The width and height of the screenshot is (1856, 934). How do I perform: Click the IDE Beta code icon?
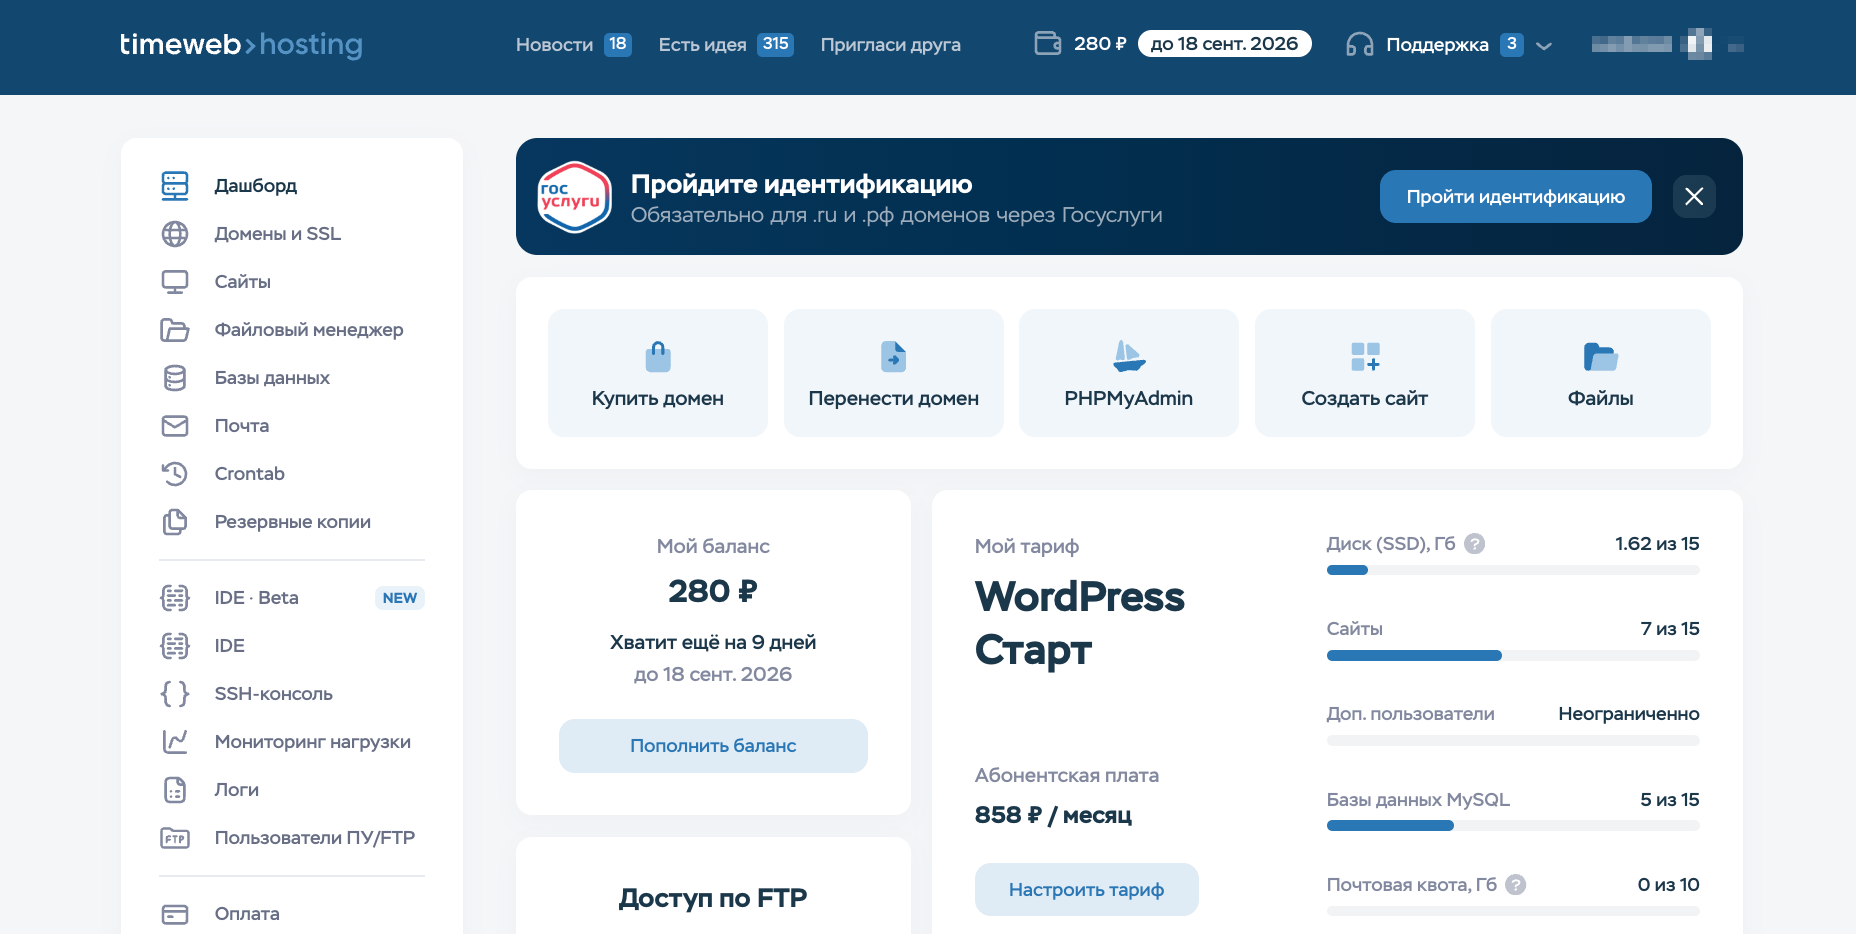pos(175,597)
